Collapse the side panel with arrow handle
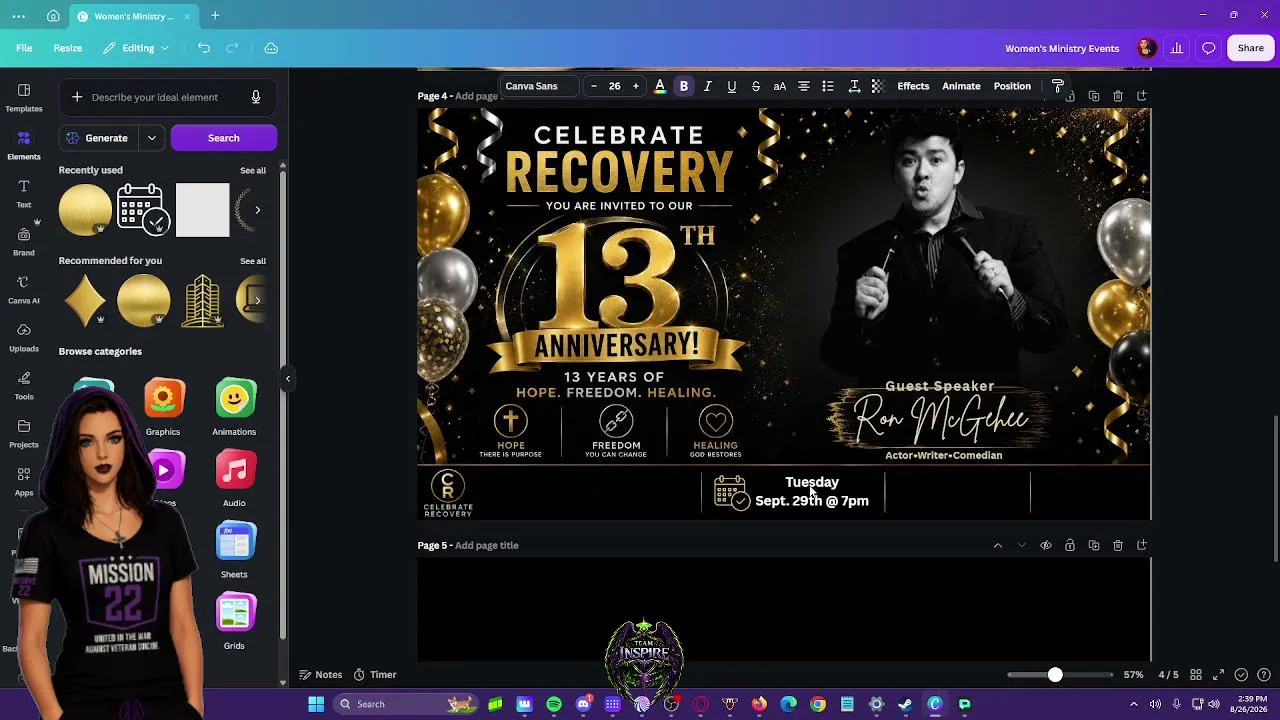Viewport: 1280px width, 720px height. point(288,378)
